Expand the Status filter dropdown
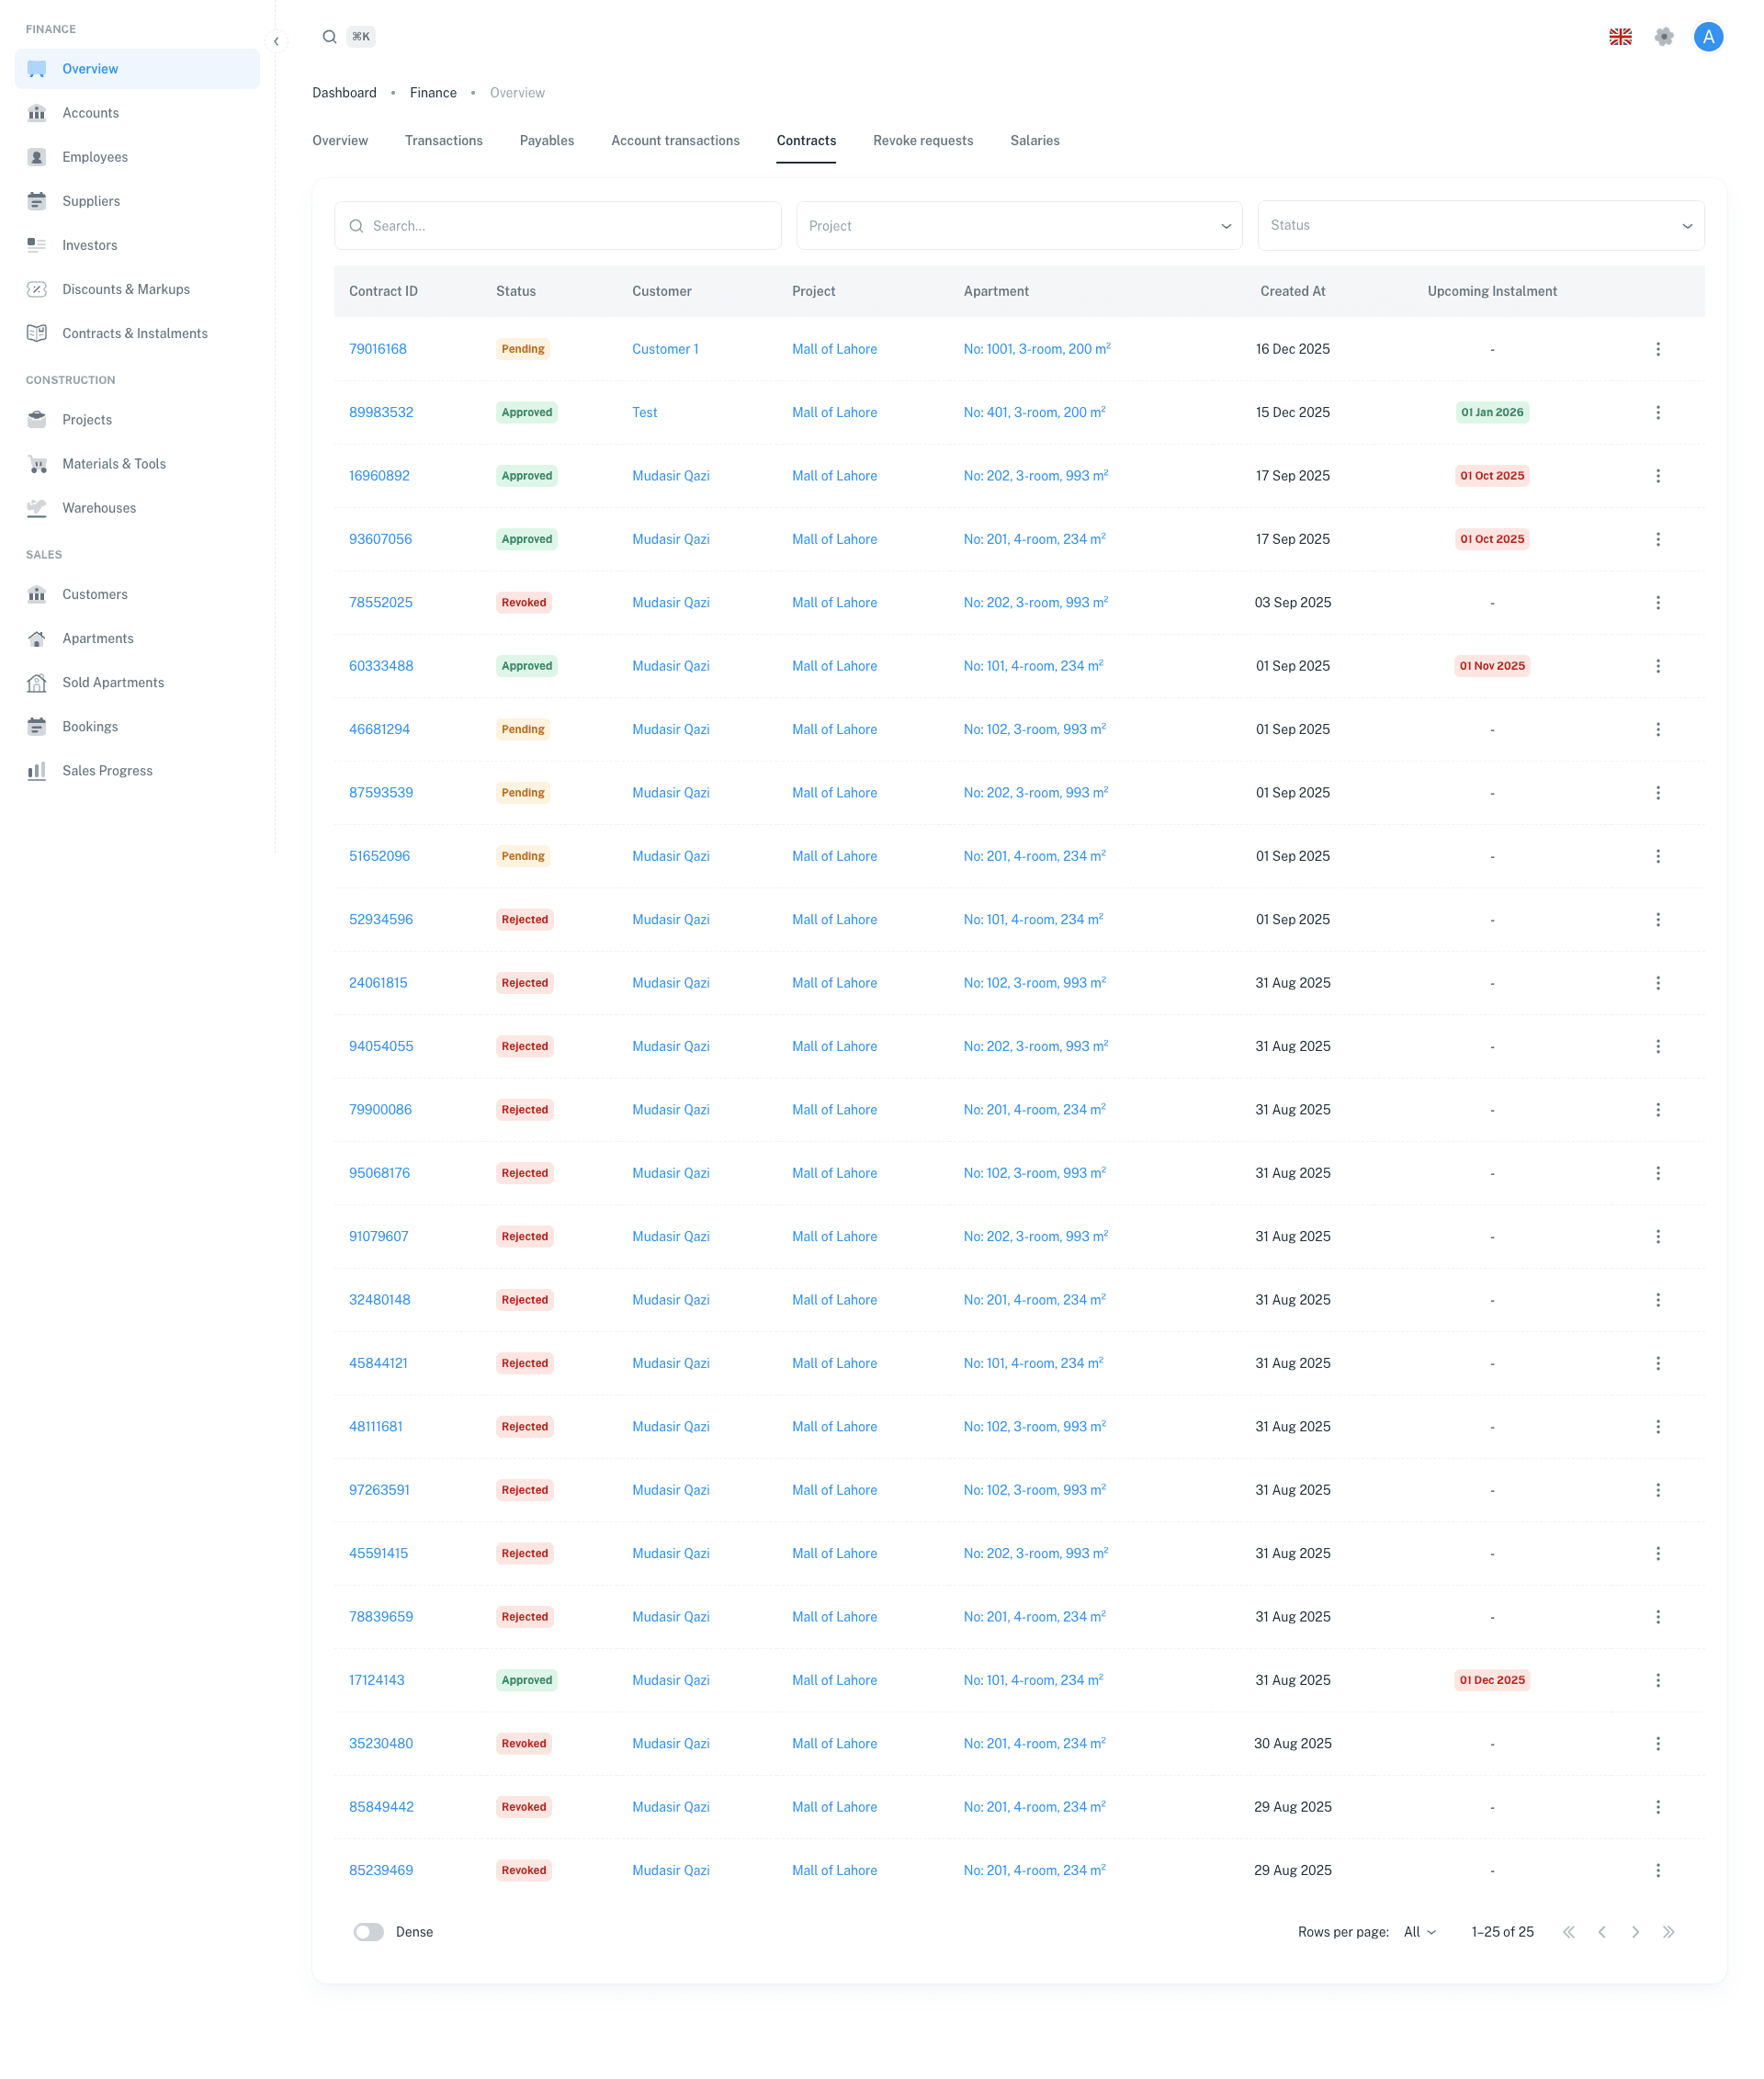This screenshot has height=2079, width=1764. pyautogui.click(x=1480, y=226)
